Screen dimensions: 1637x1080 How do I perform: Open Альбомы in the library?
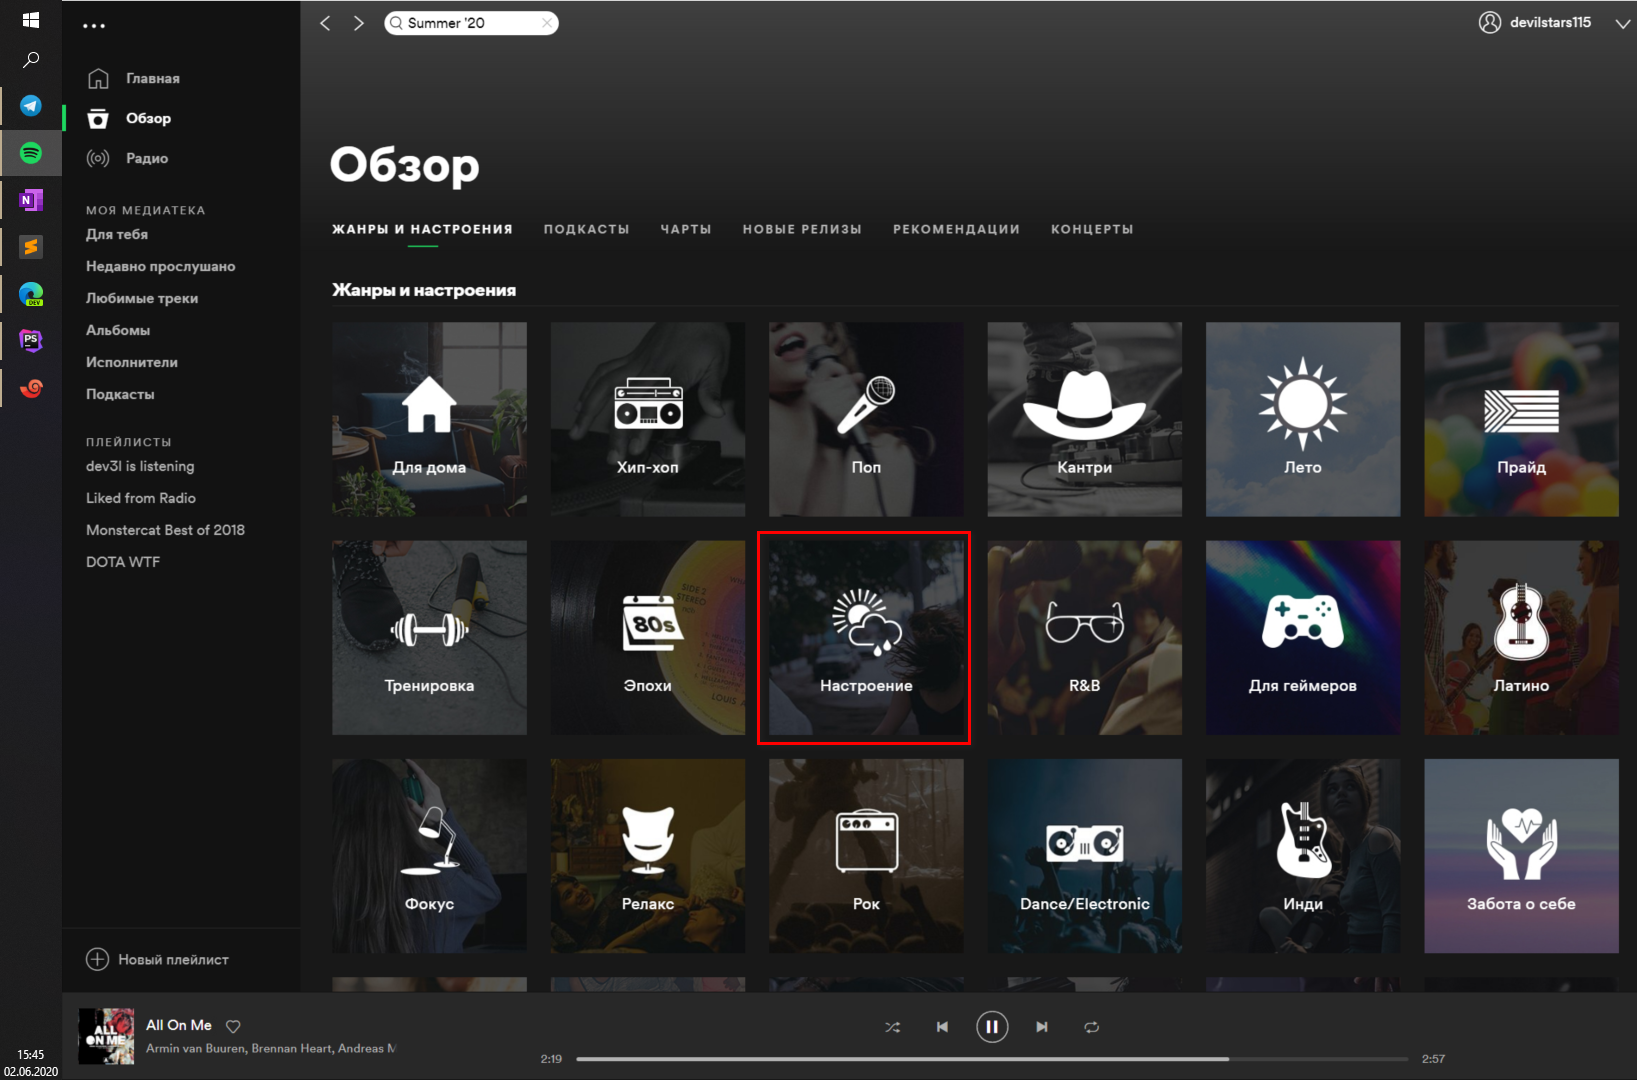(118, 330)
